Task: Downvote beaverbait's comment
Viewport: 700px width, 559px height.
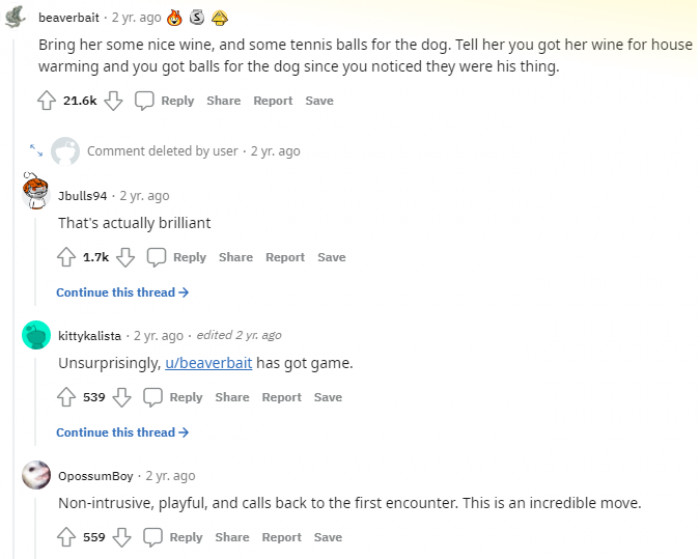Action: pos(114,100)
